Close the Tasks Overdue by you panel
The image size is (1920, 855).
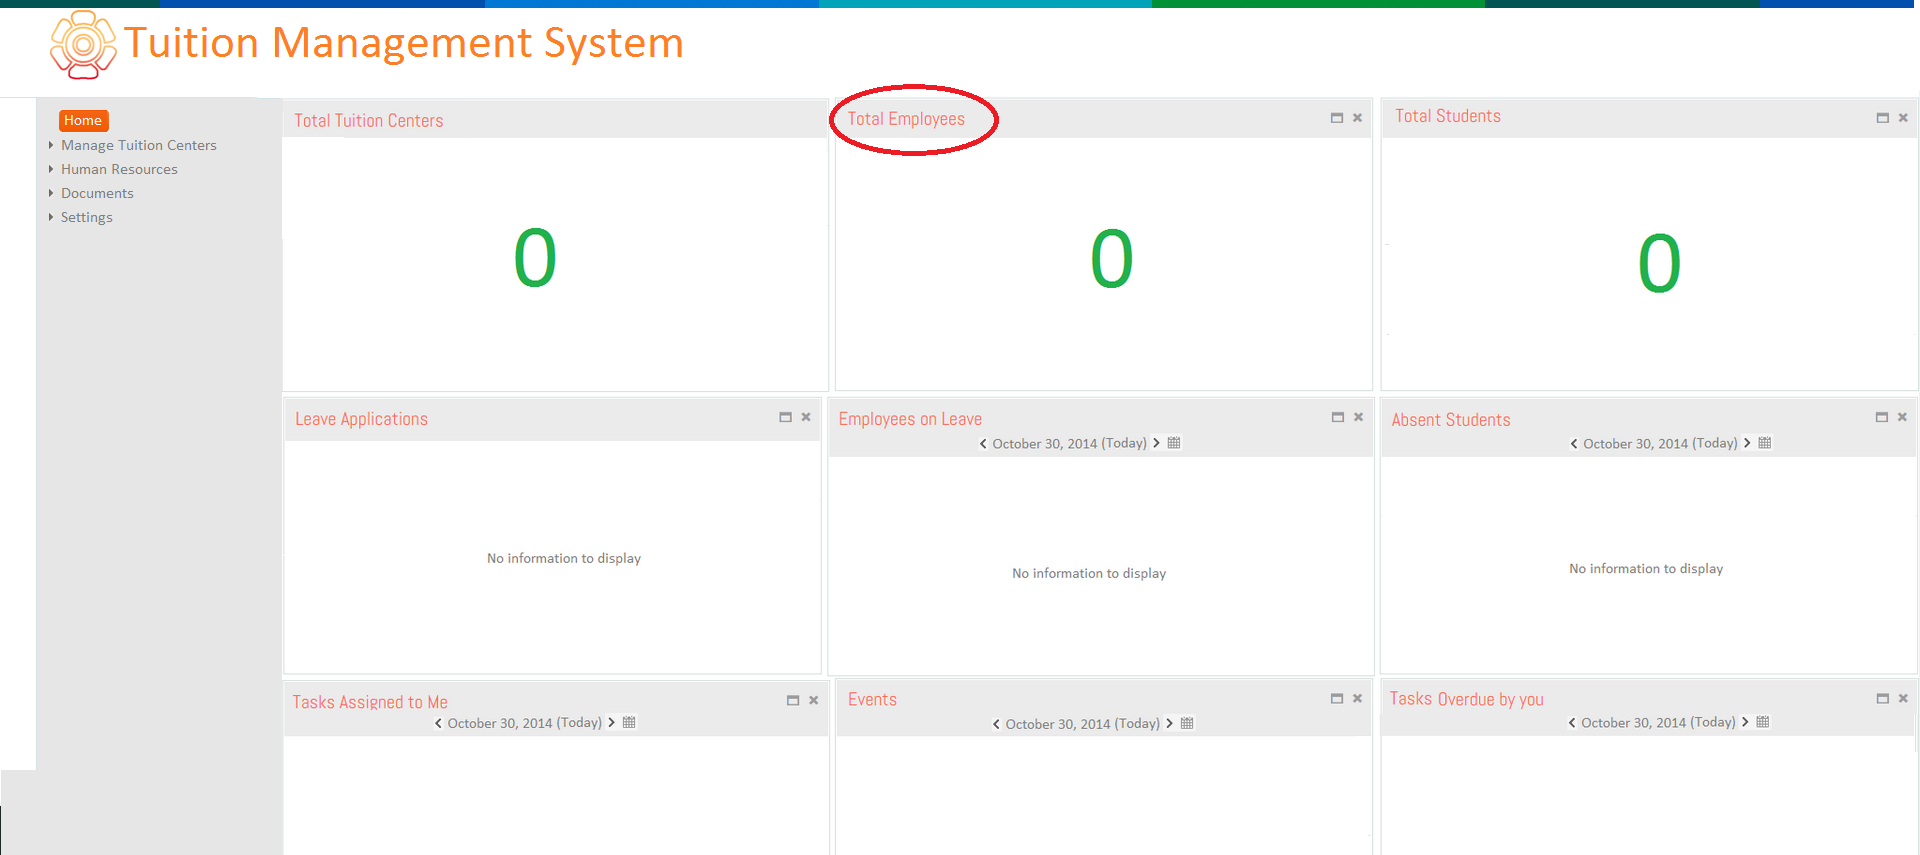tap(1903, 699)
